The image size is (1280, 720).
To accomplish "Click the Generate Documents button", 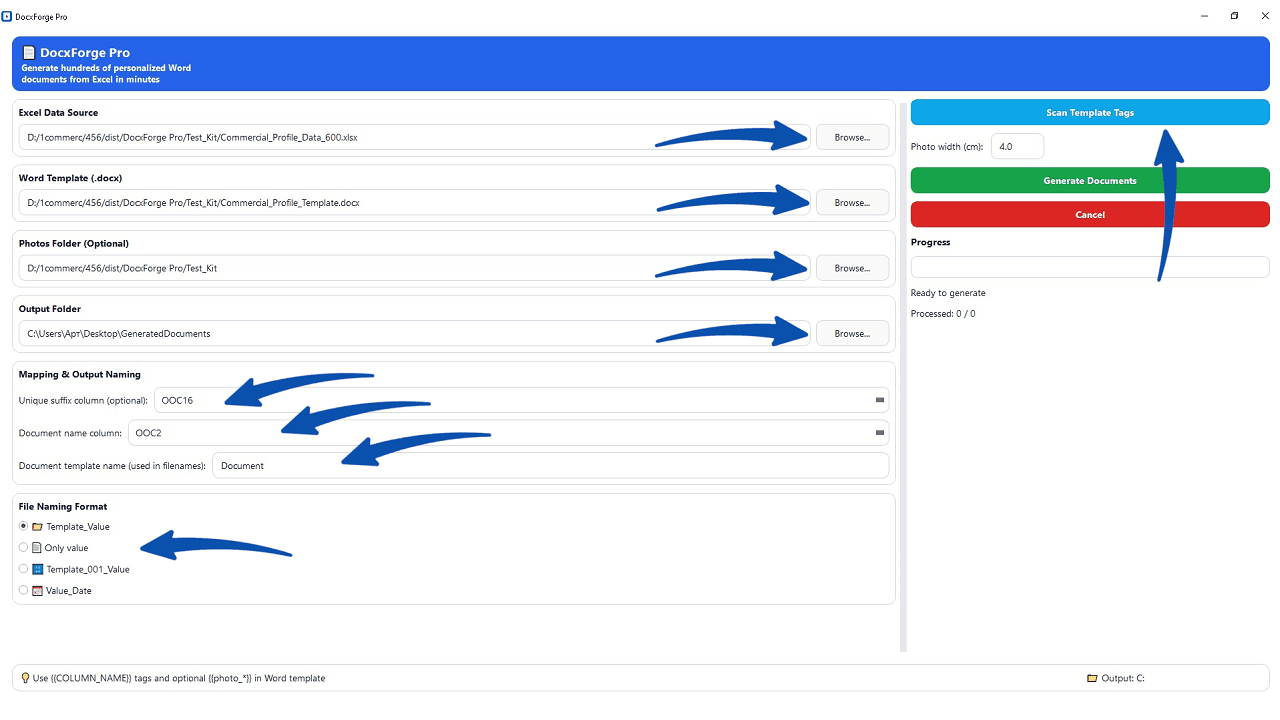I will (x=1089, y=180).
